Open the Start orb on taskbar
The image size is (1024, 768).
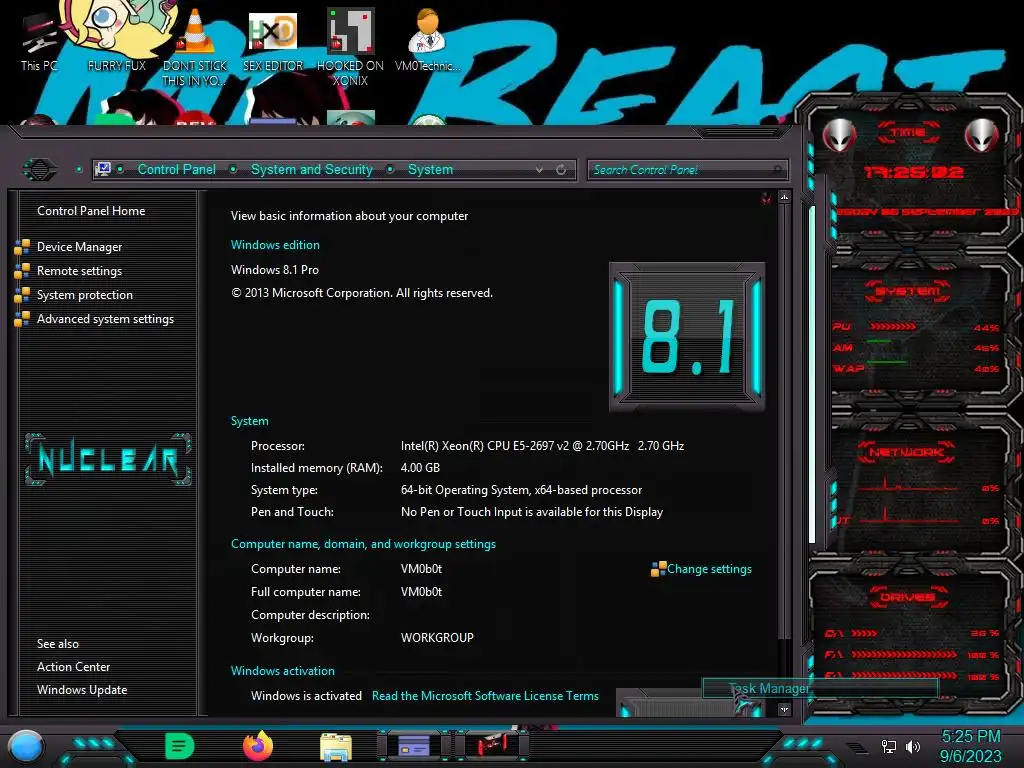pyautogui.click(x=26, y=747)
